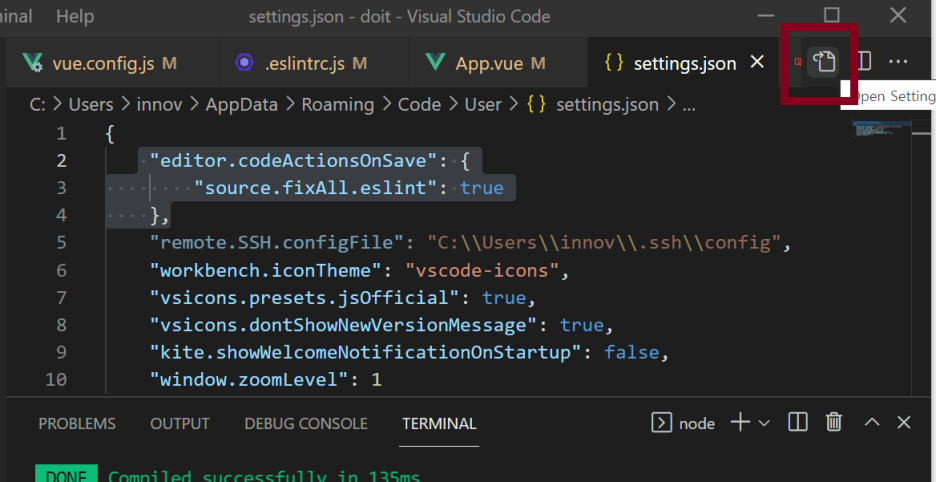This screenshot has width=936, height=482.
Task: Expand the innov breadcrumb segment
Action: [x=159, y=105]
